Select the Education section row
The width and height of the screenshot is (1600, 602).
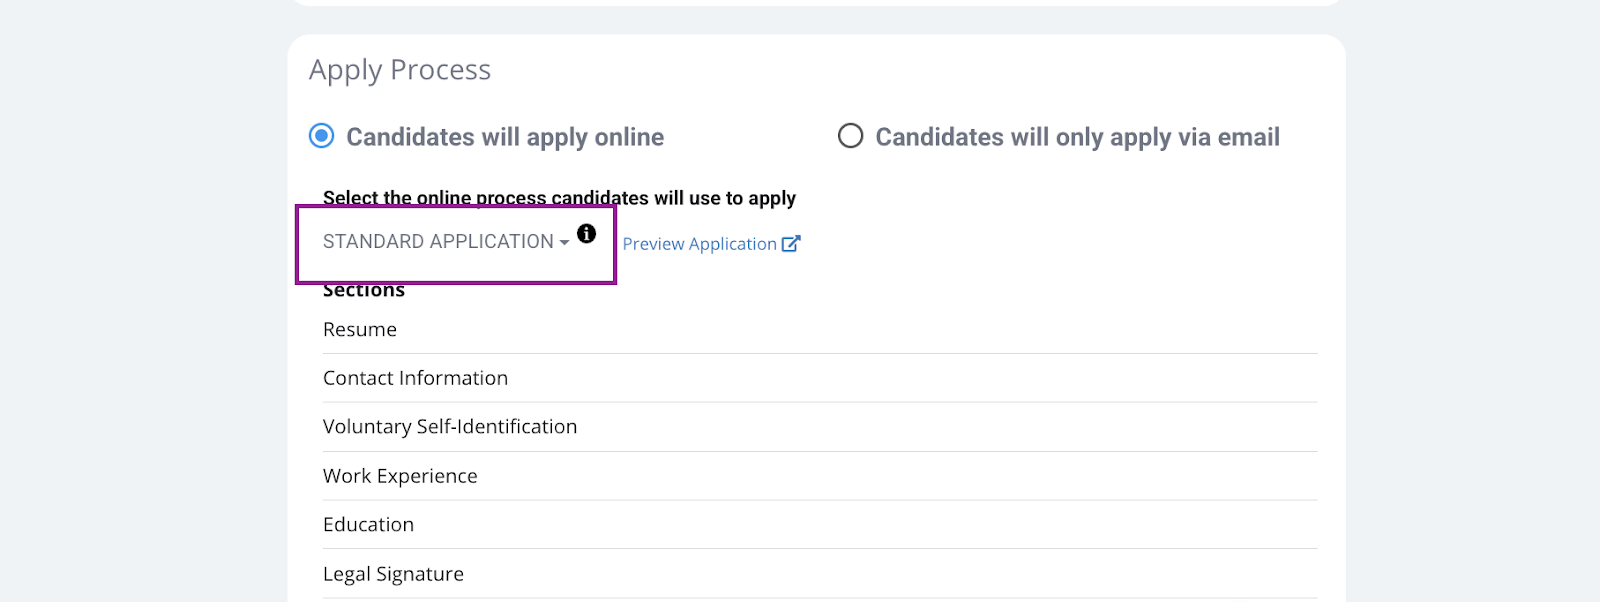(x=820, y=525)
